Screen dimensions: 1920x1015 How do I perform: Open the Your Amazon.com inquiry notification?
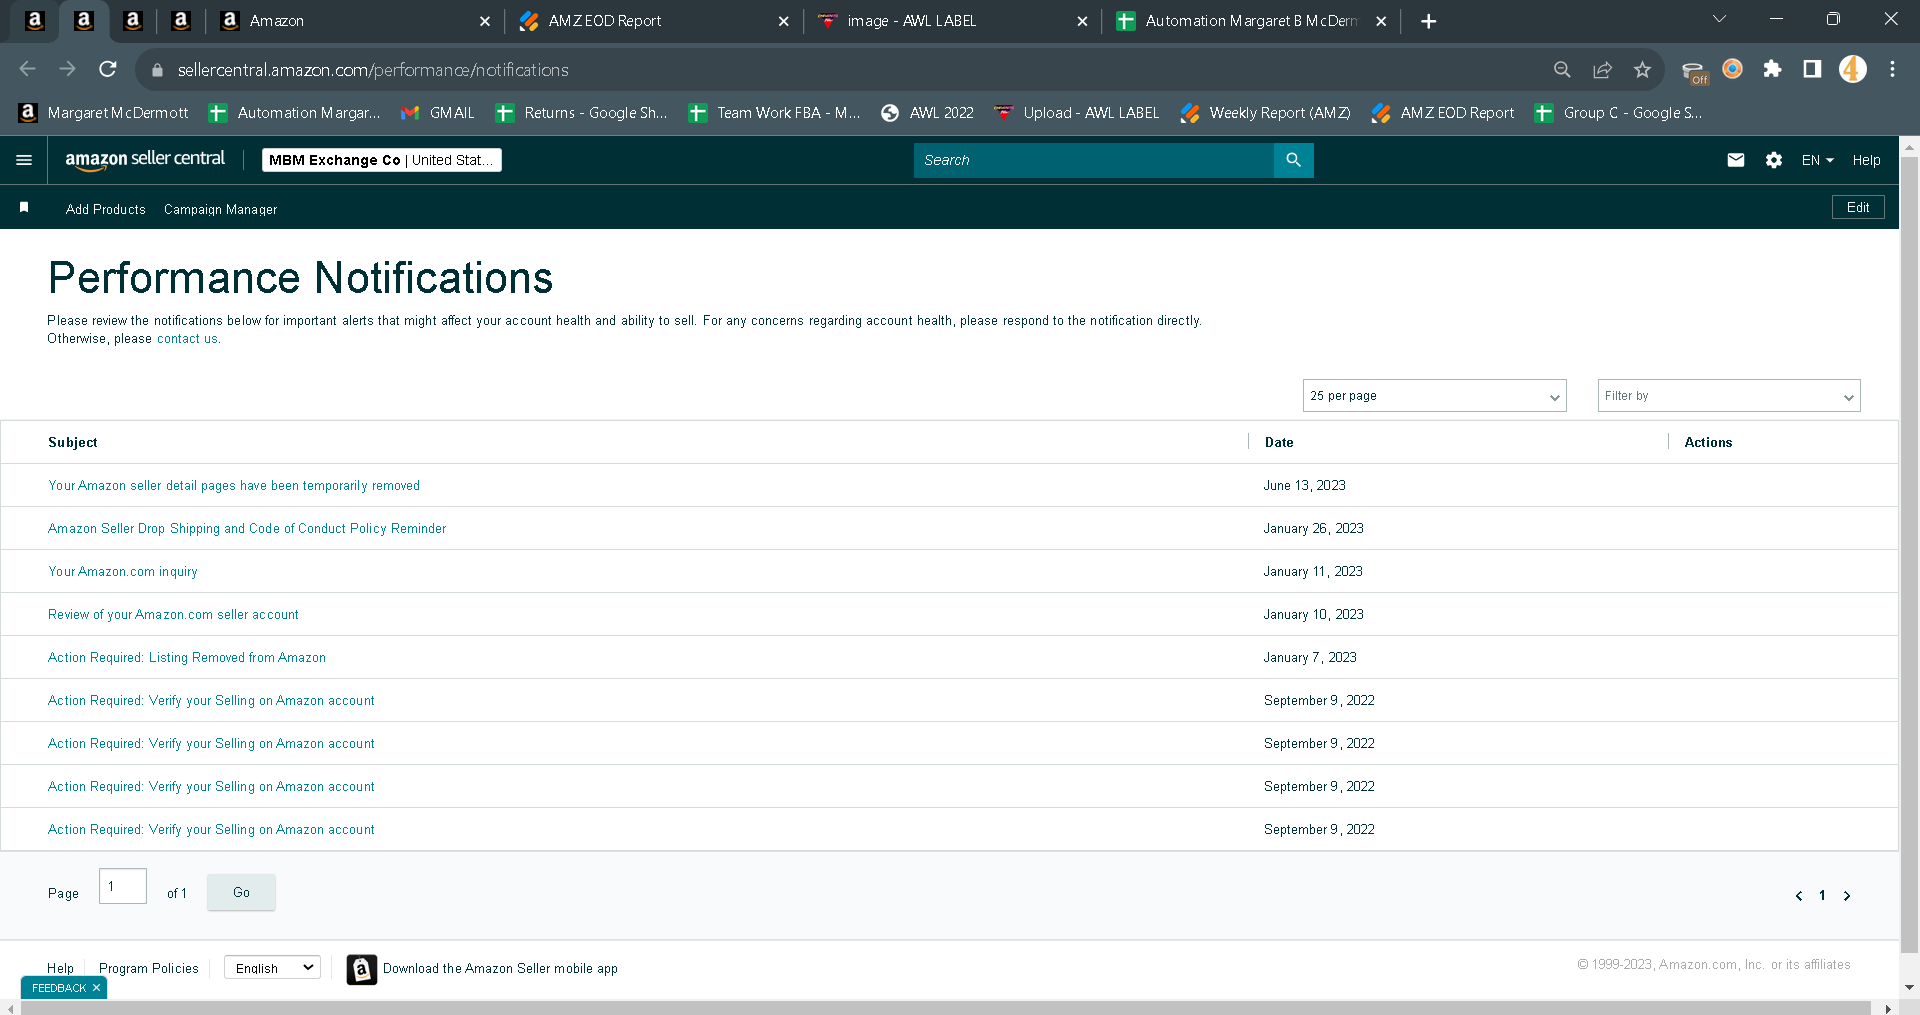(x=123, y=572)
